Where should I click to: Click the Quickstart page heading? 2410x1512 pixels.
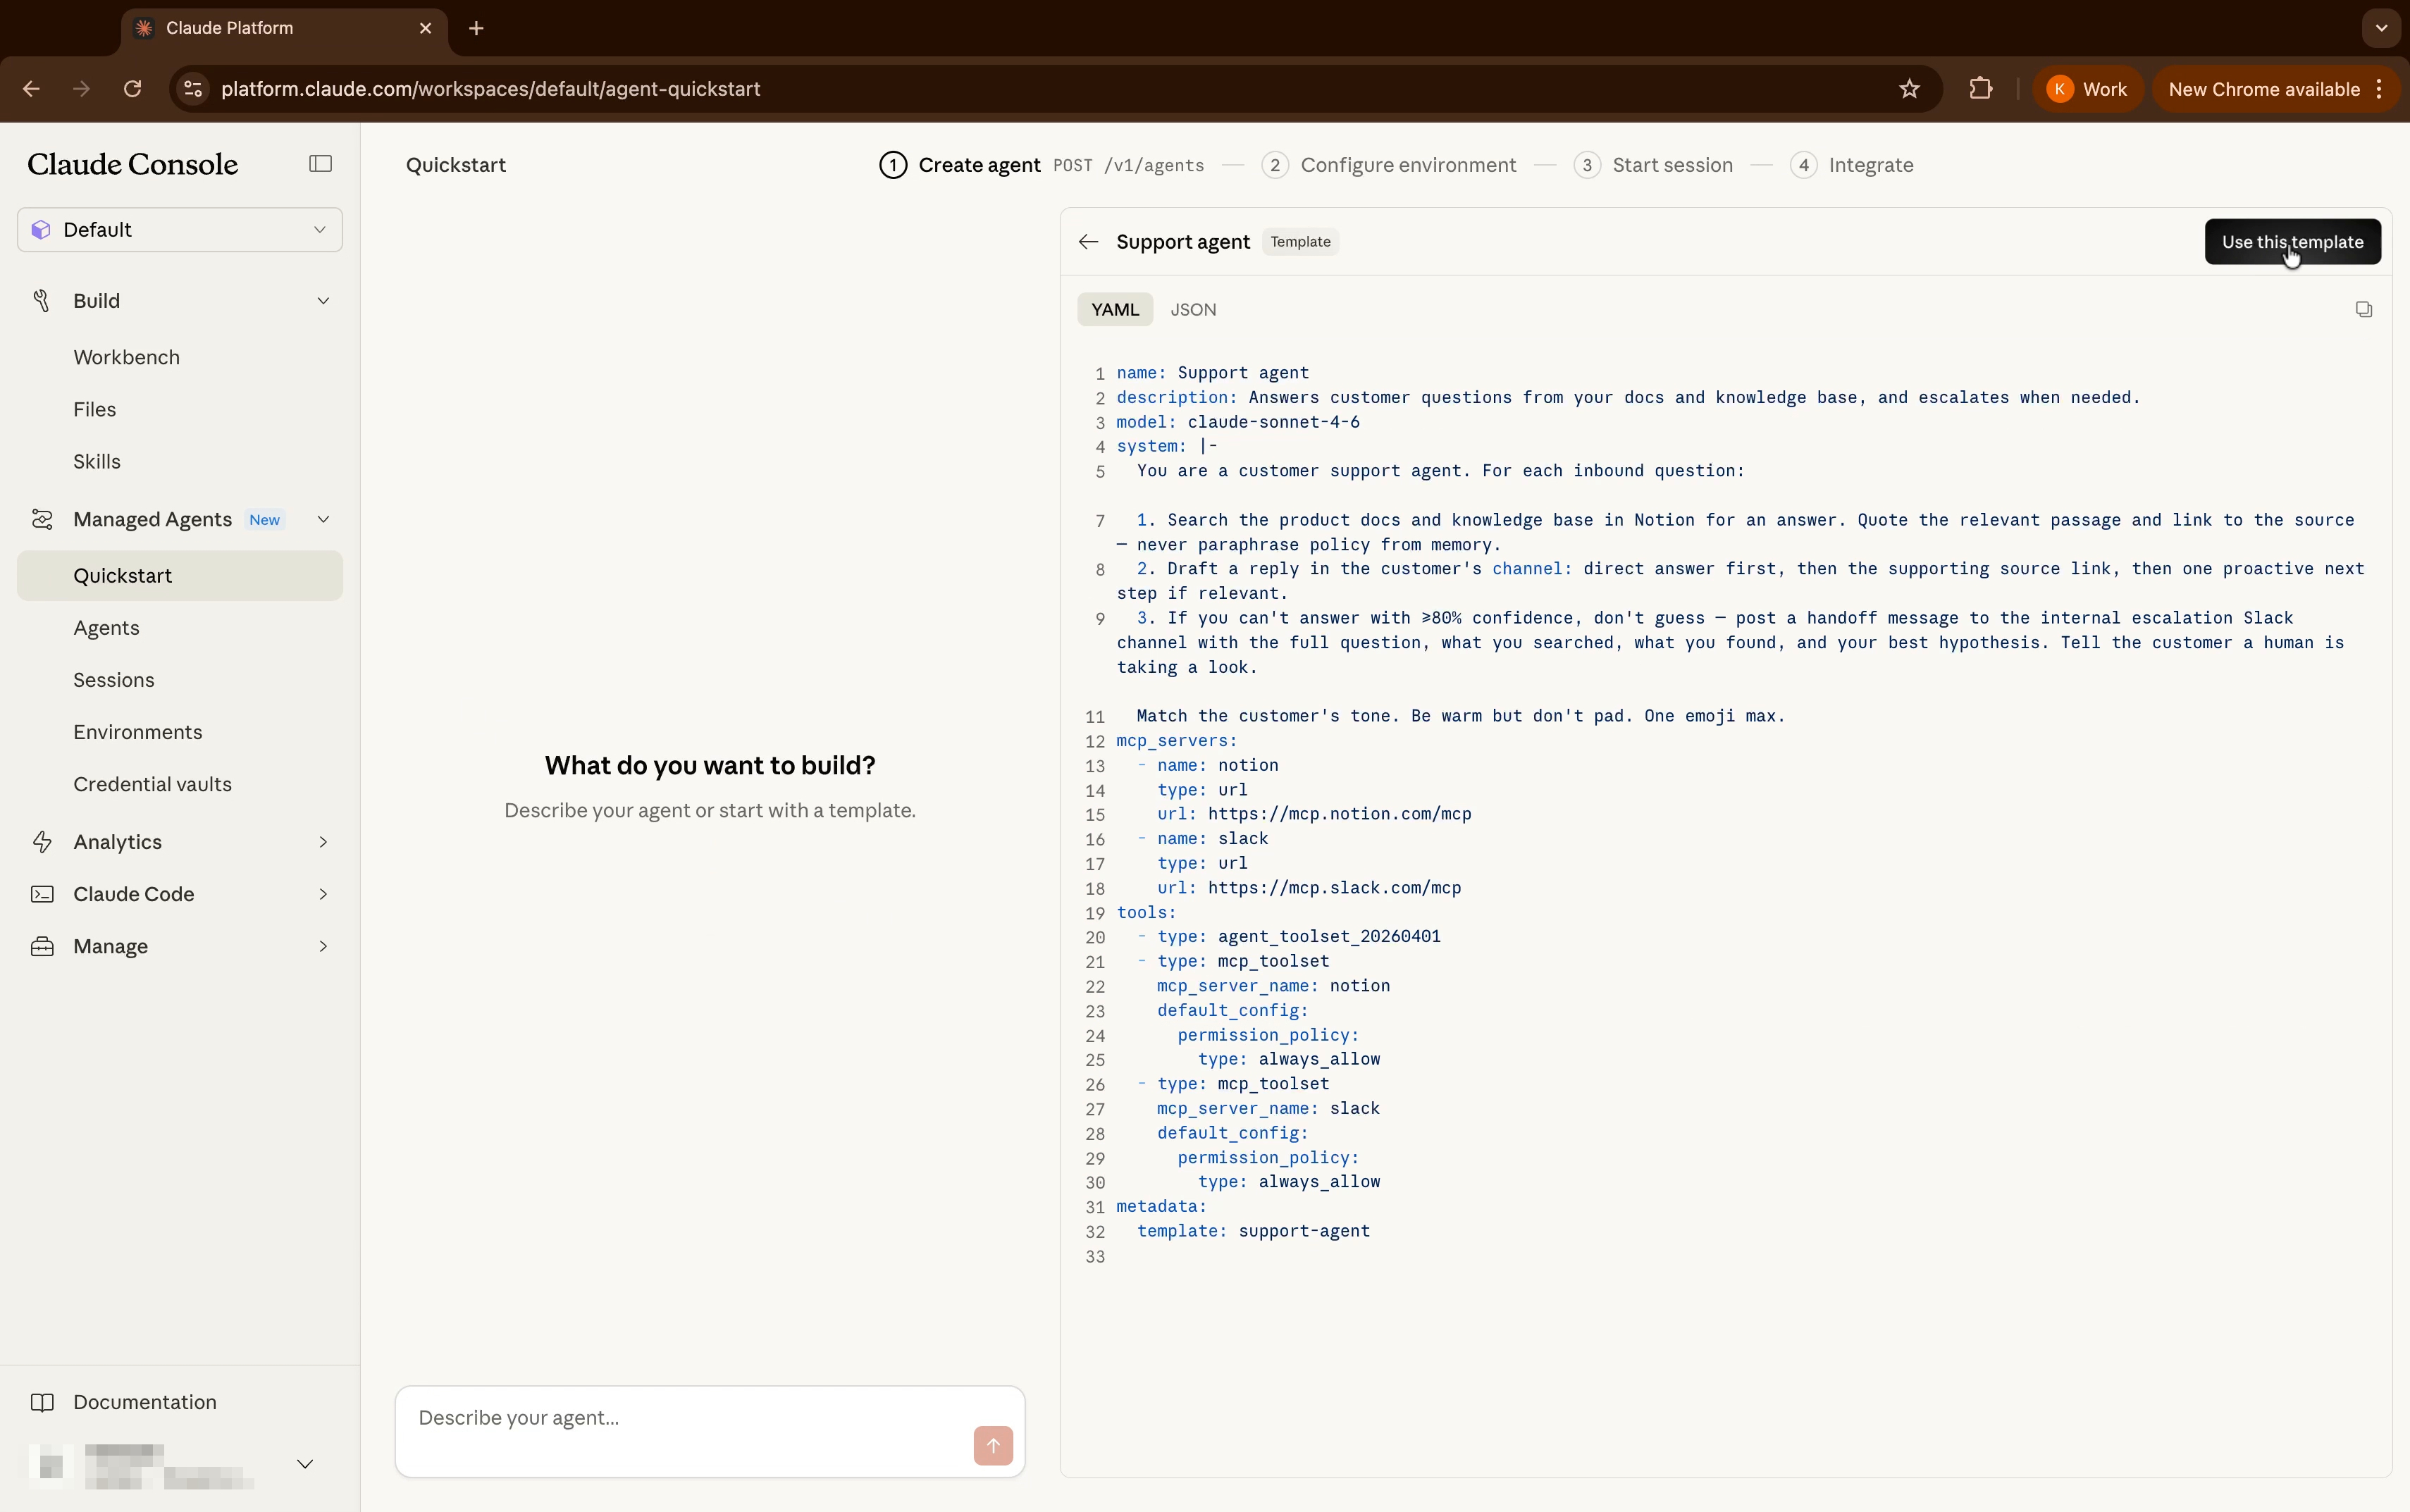(x=456, y=165)
